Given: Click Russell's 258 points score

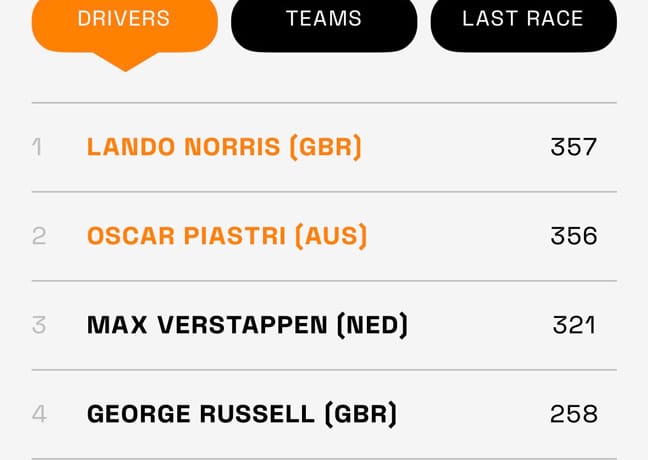Looking at the screenshot, I should coord(574,414).
